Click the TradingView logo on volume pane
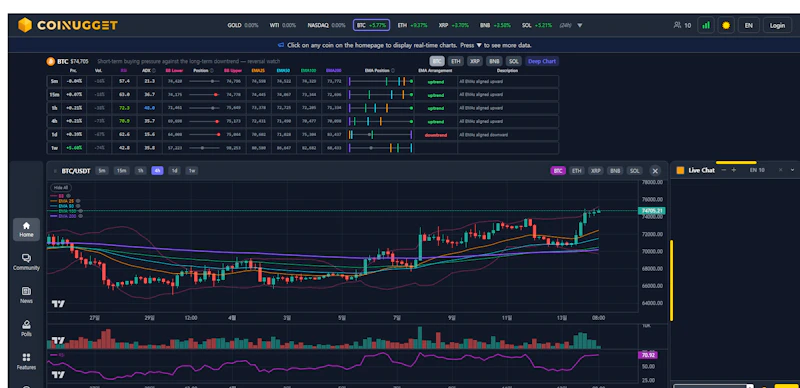 [x=58, y=341]
